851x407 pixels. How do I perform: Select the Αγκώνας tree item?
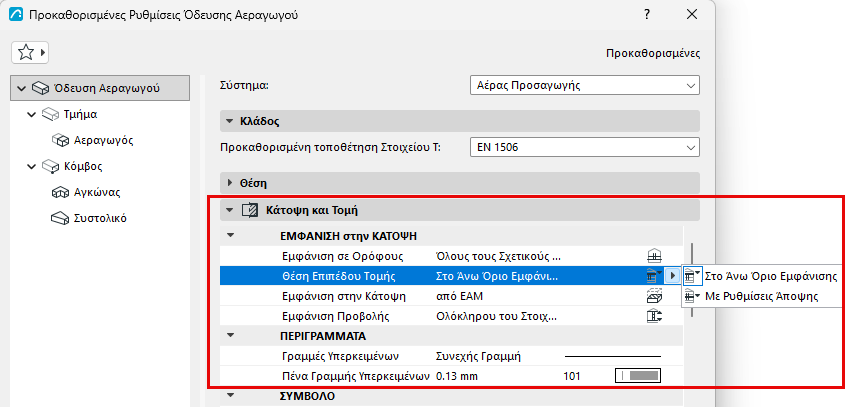pos(97,193)
